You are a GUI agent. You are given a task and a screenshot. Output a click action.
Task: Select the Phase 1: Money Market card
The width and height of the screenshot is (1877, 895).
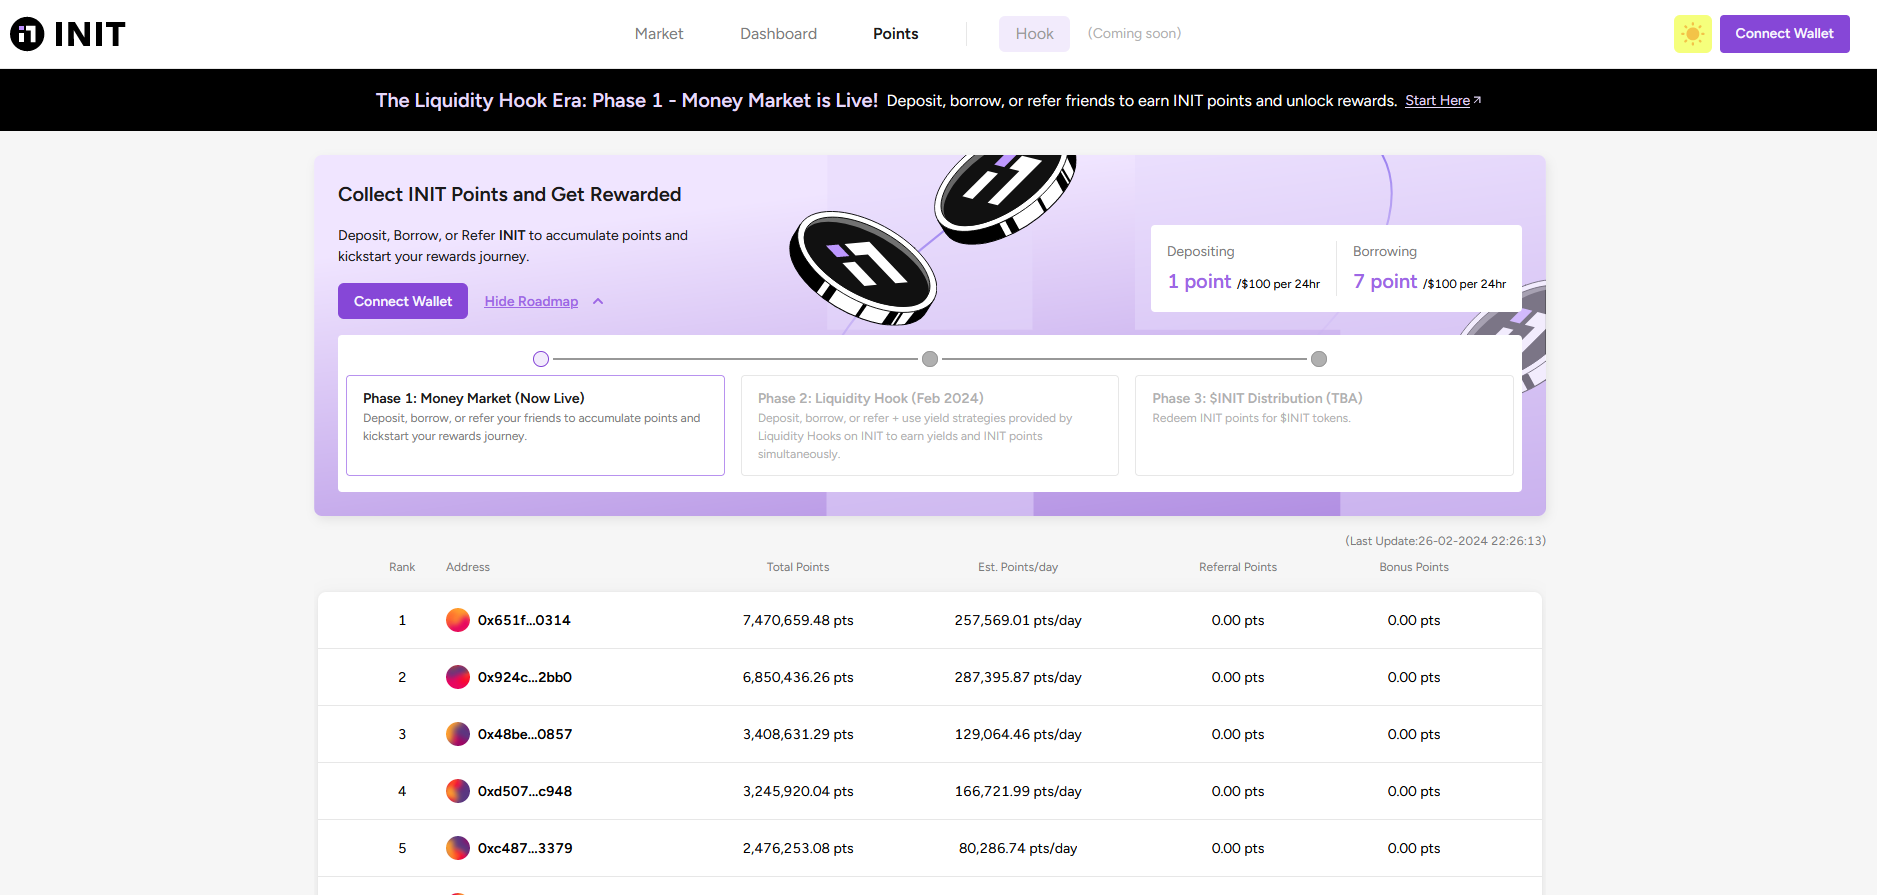point(535,425)
